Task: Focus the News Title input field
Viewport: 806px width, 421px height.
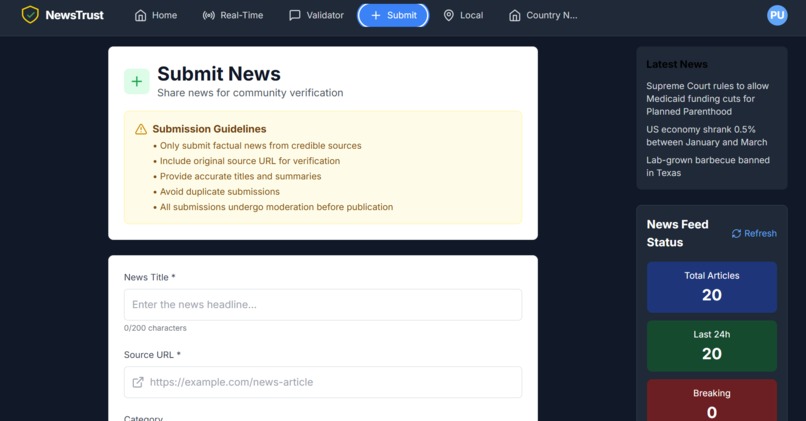Action: coord(323,304)
